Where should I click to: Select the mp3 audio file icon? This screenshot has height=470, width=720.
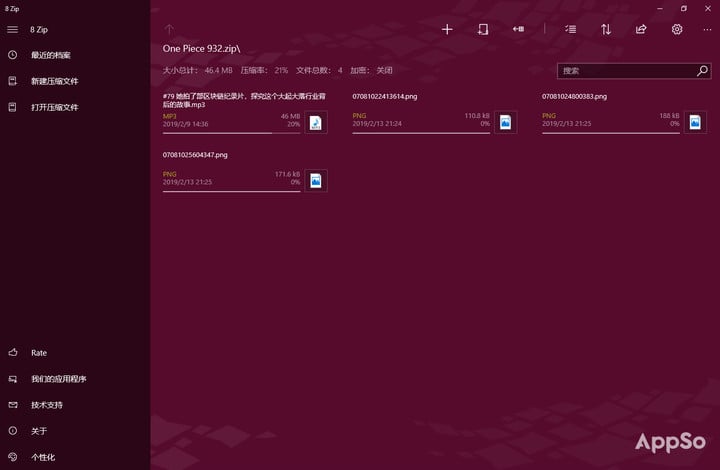click(x=316, y=123)
